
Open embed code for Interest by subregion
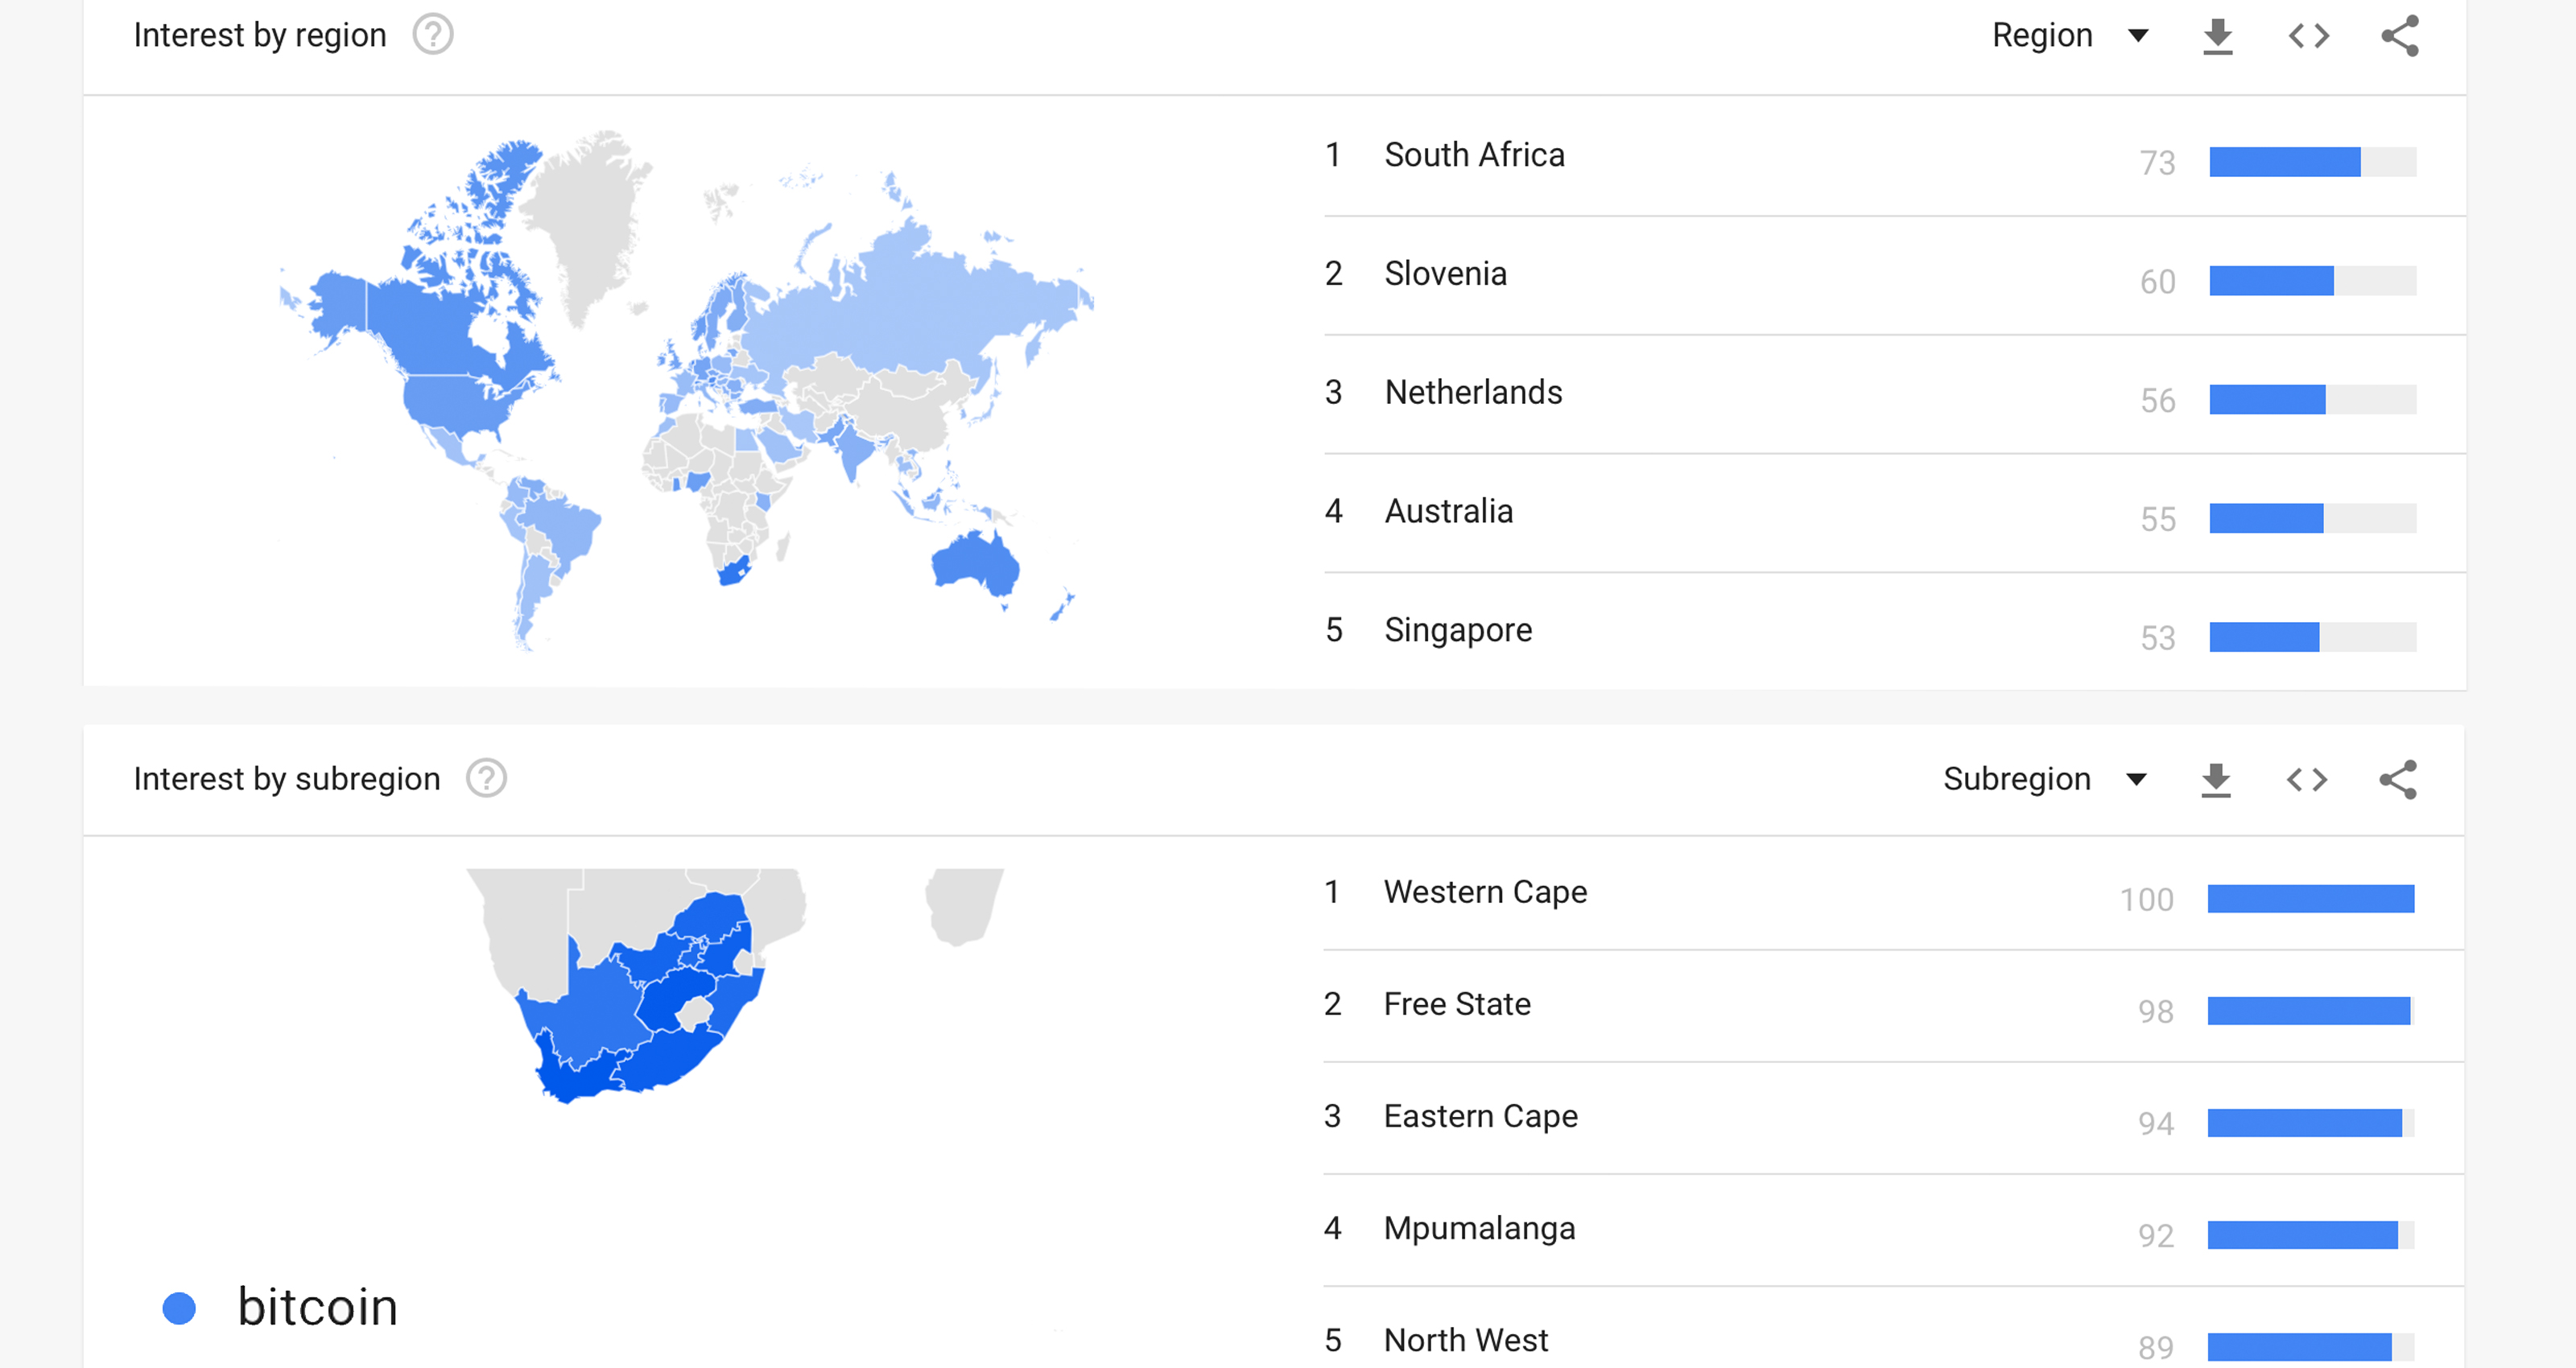(x=2306, y=780)
